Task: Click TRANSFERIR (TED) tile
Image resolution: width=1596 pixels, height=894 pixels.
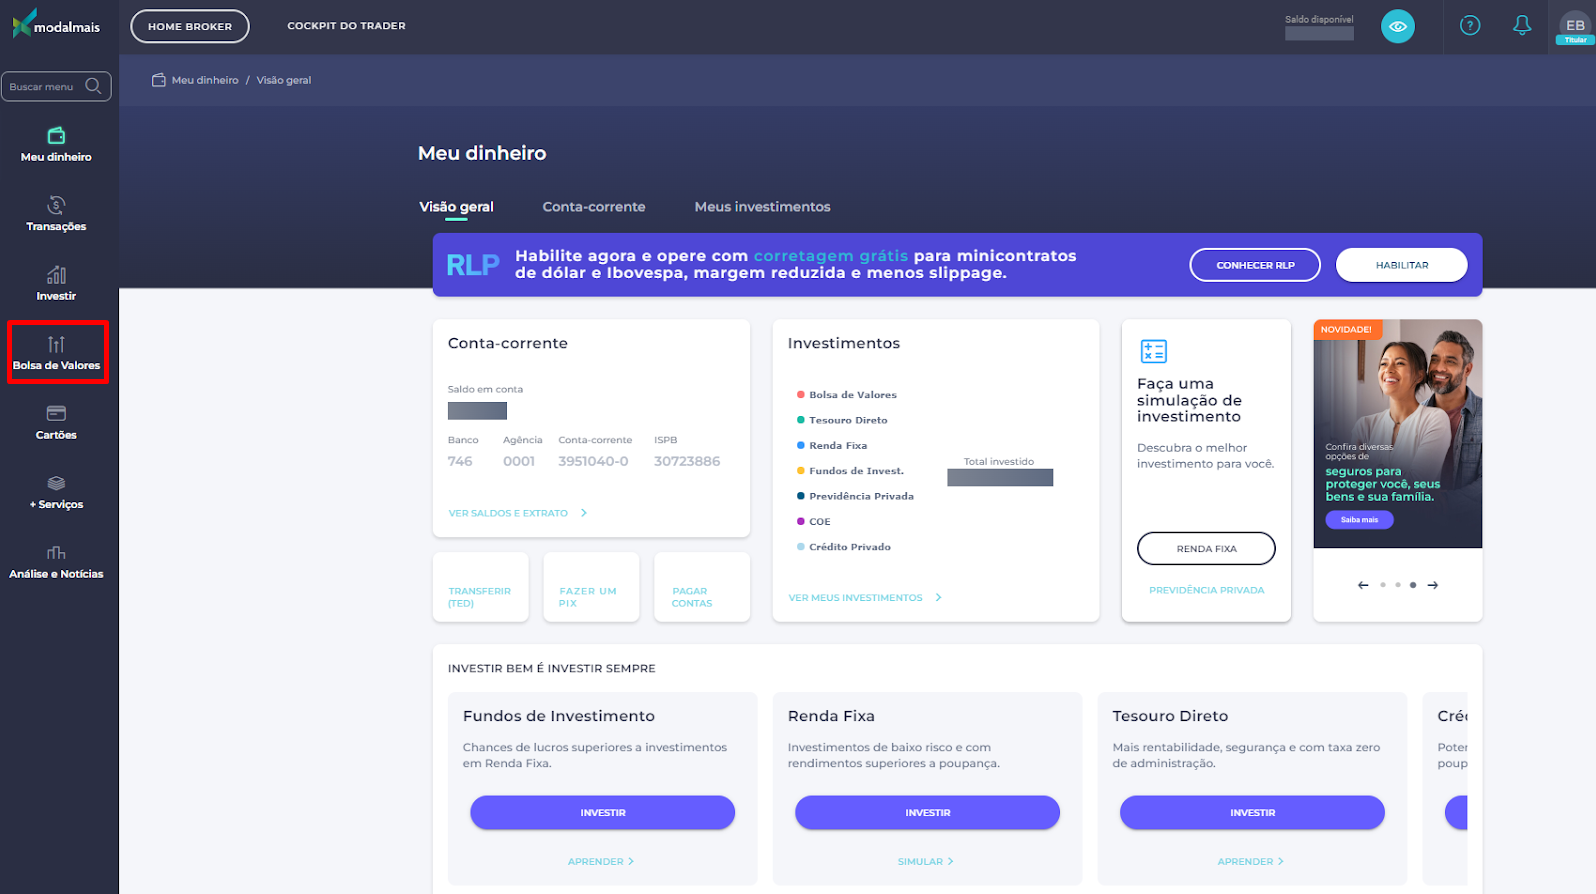Action: [x=481, y=587]
